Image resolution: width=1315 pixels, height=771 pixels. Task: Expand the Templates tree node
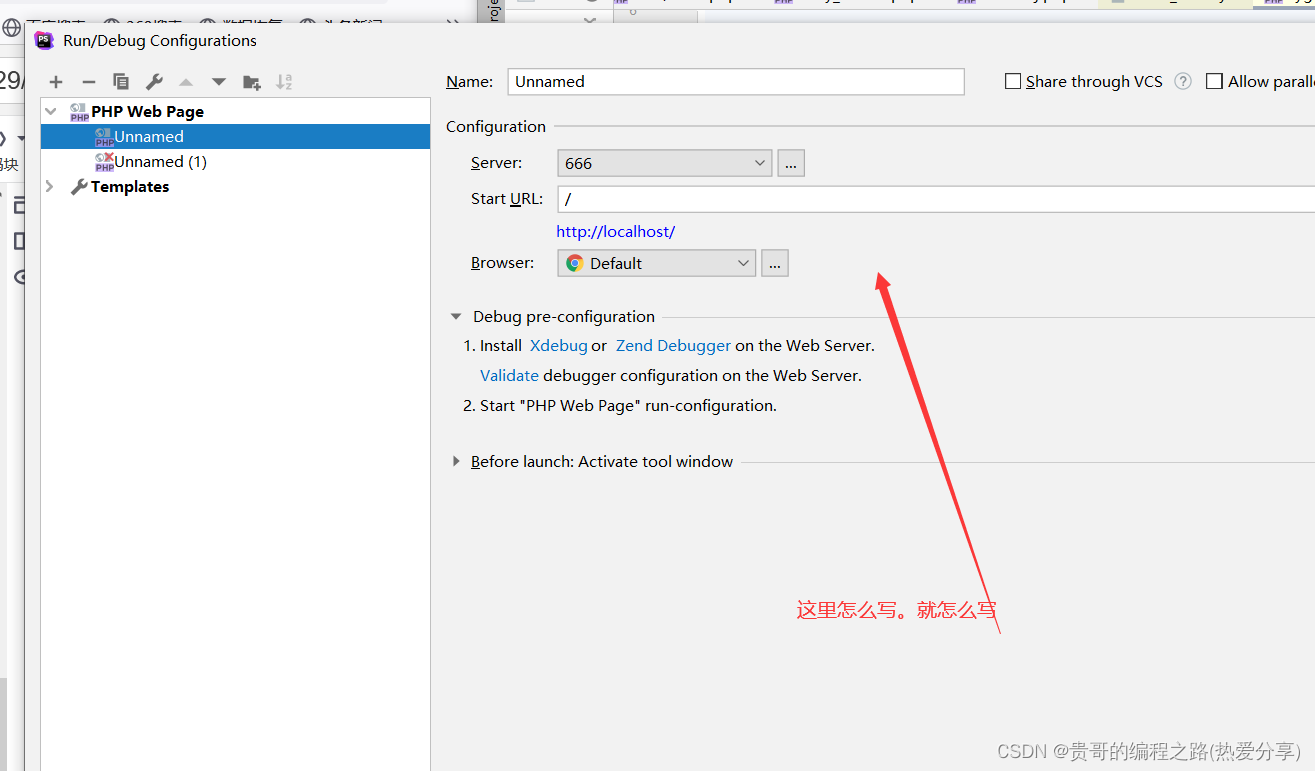[50, 187]
